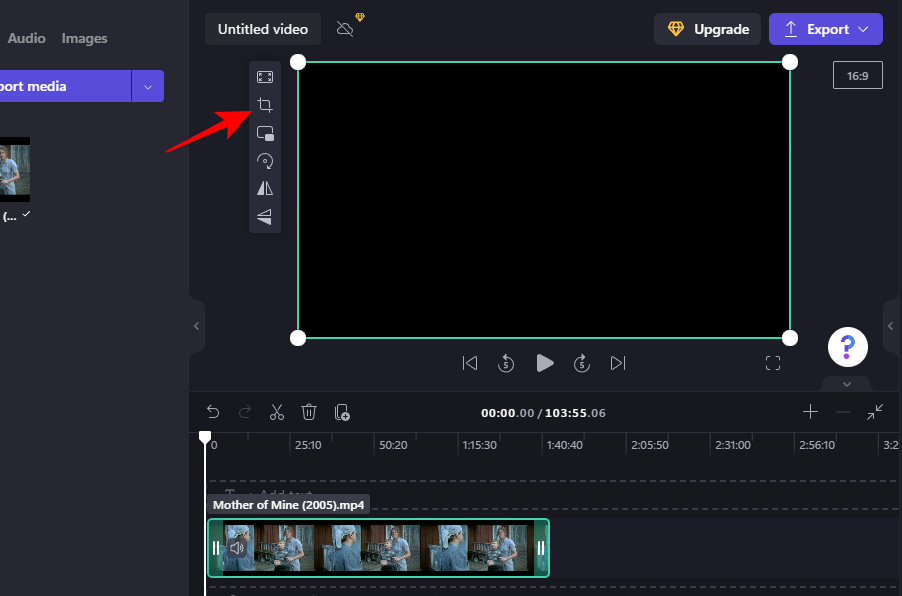Collapse the left media panel
Image resolution: width=902 pixels, height=596 pixels.
(196, 325)
